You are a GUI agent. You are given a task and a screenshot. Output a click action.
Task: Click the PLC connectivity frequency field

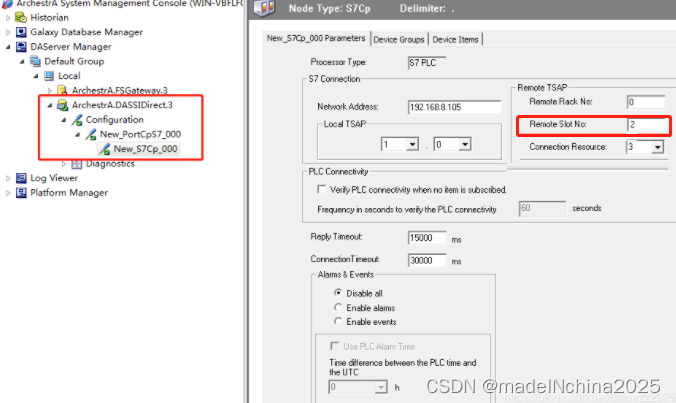542,208
